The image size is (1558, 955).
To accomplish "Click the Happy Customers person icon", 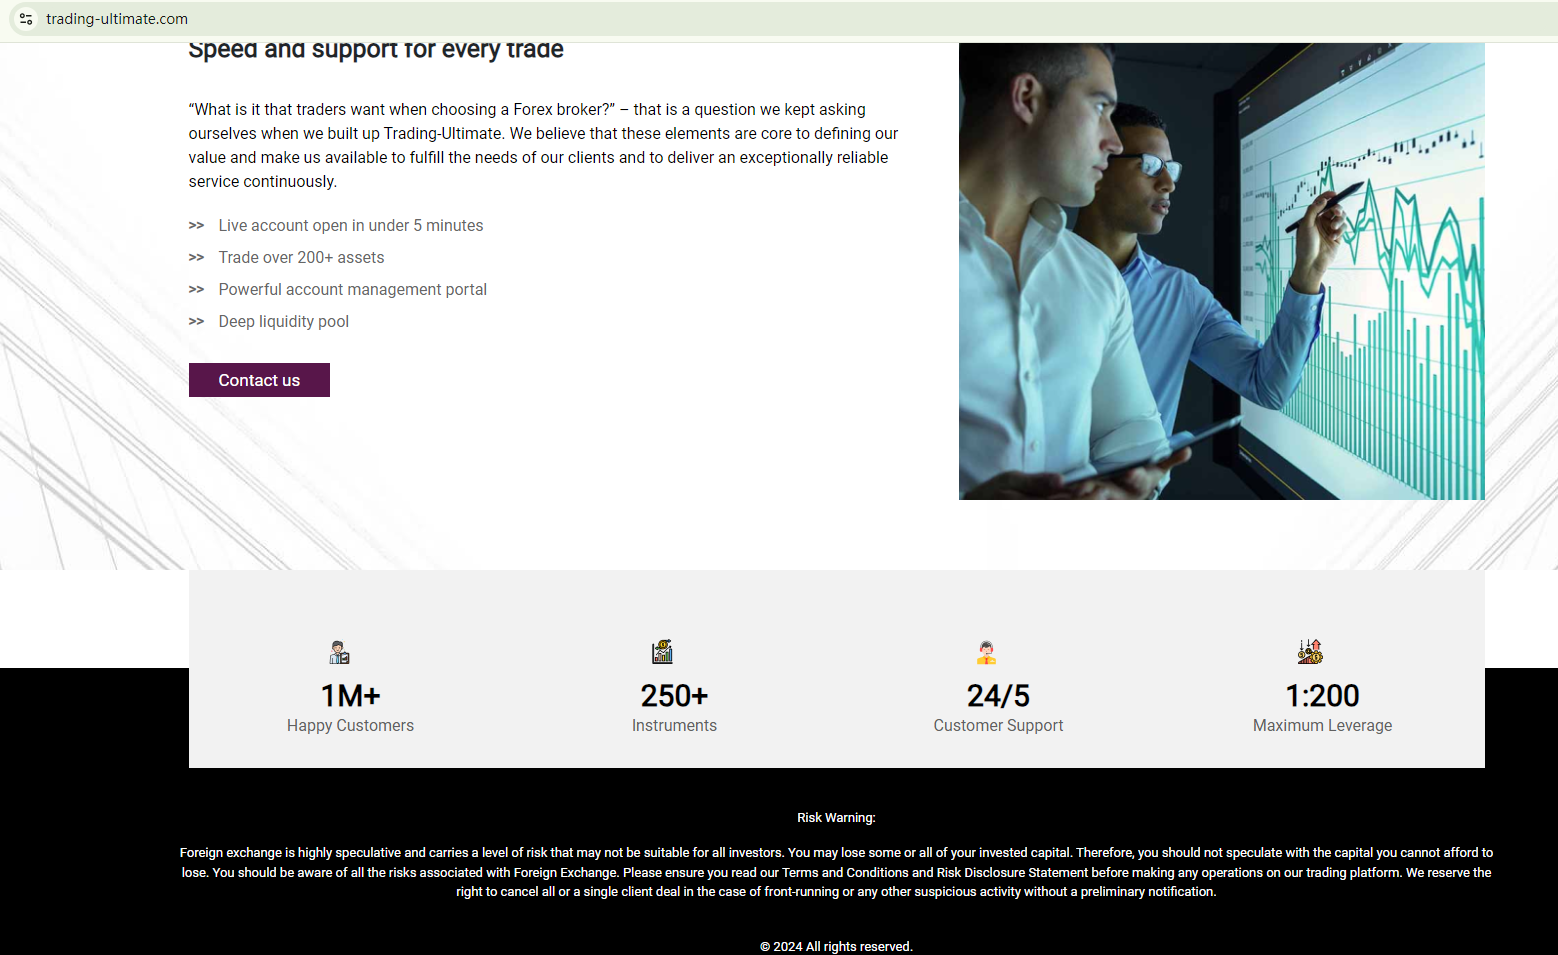I will point(340,653).
